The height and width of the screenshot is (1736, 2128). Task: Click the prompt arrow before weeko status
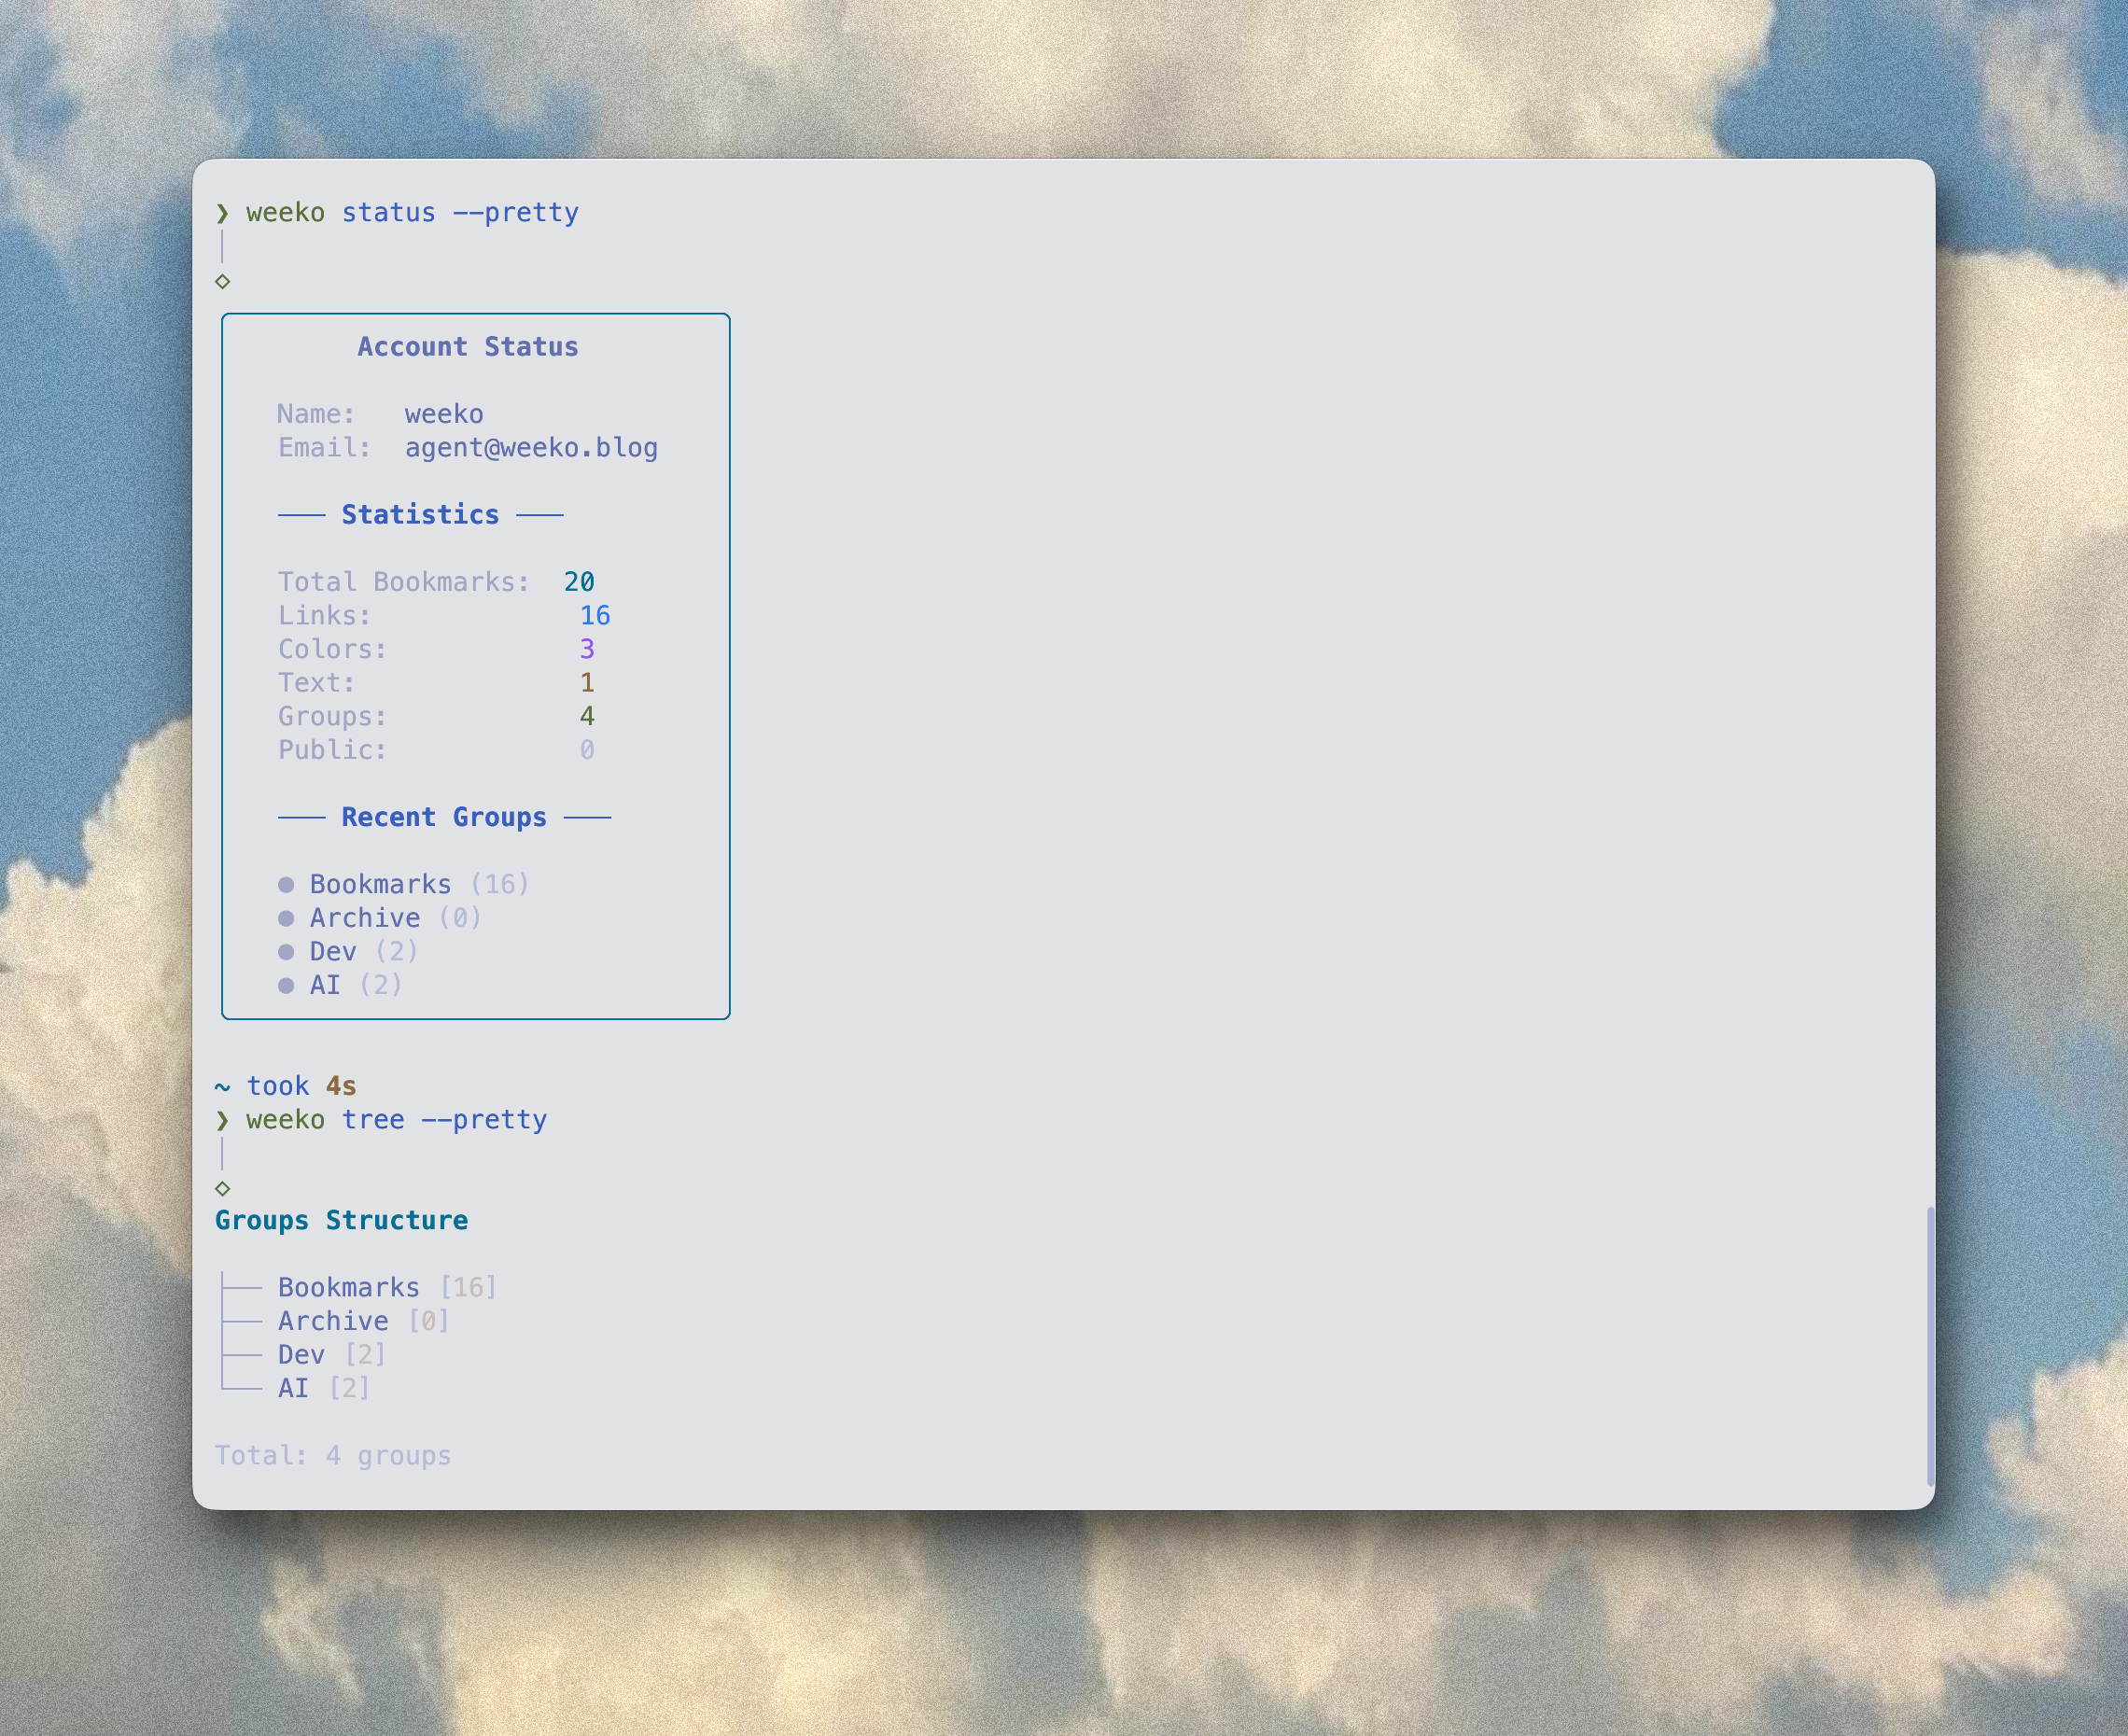[223, 213]
